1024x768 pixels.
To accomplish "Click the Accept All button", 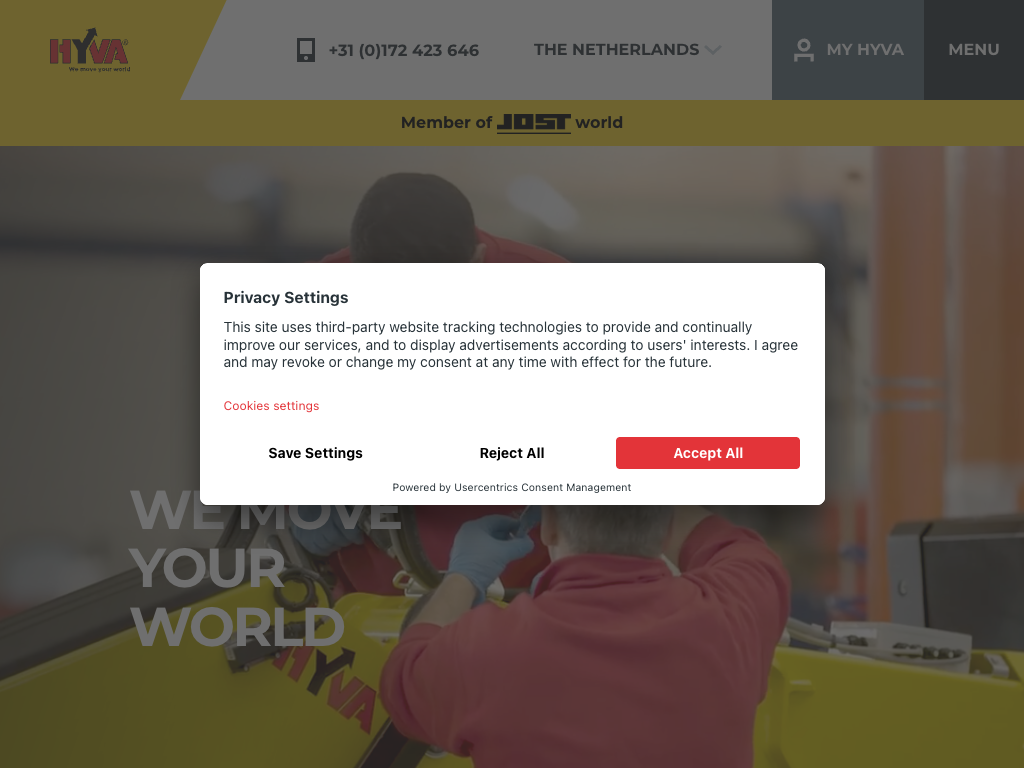I will pyautogui.click(x=708, y=453).
